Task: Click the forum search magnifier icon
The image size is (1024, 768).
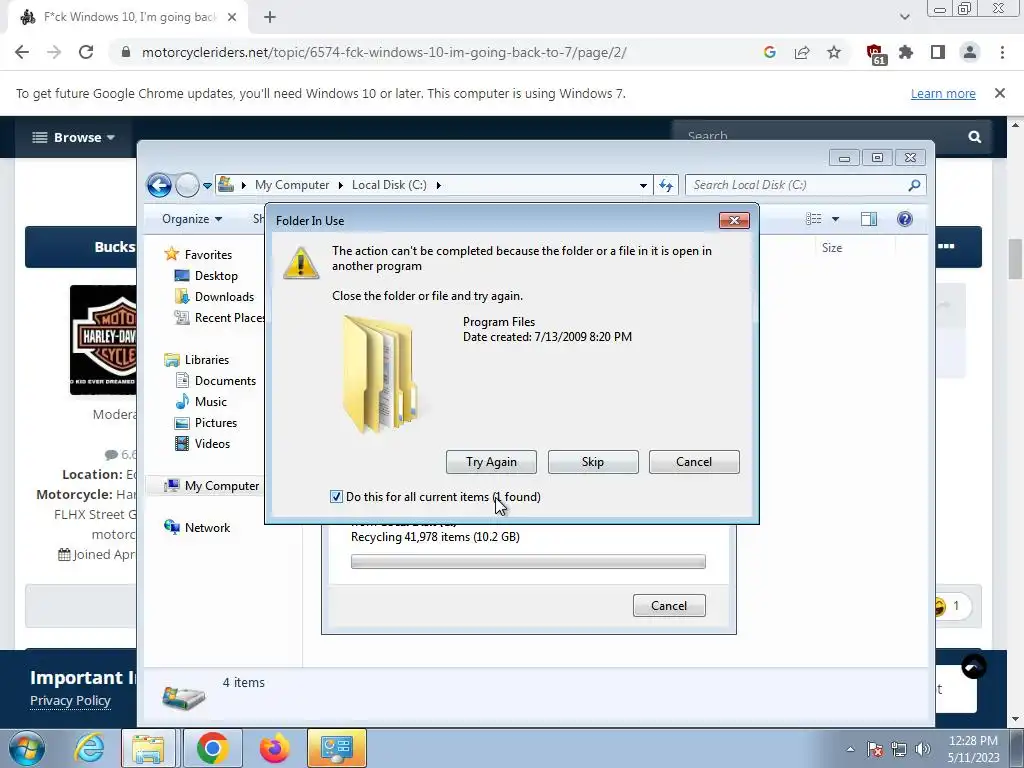Action: tap(974, 137)
